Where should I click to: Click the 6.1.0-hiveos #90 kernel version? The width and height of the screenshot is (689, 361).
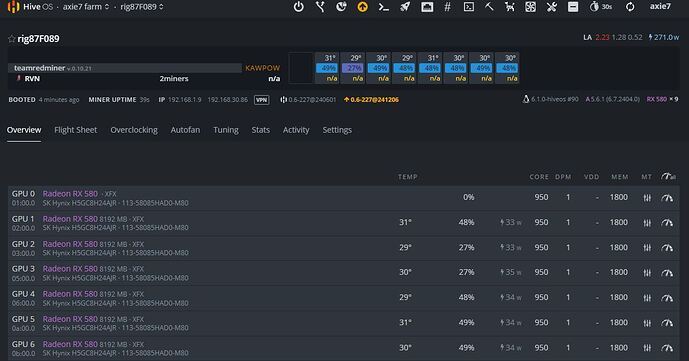551,100
